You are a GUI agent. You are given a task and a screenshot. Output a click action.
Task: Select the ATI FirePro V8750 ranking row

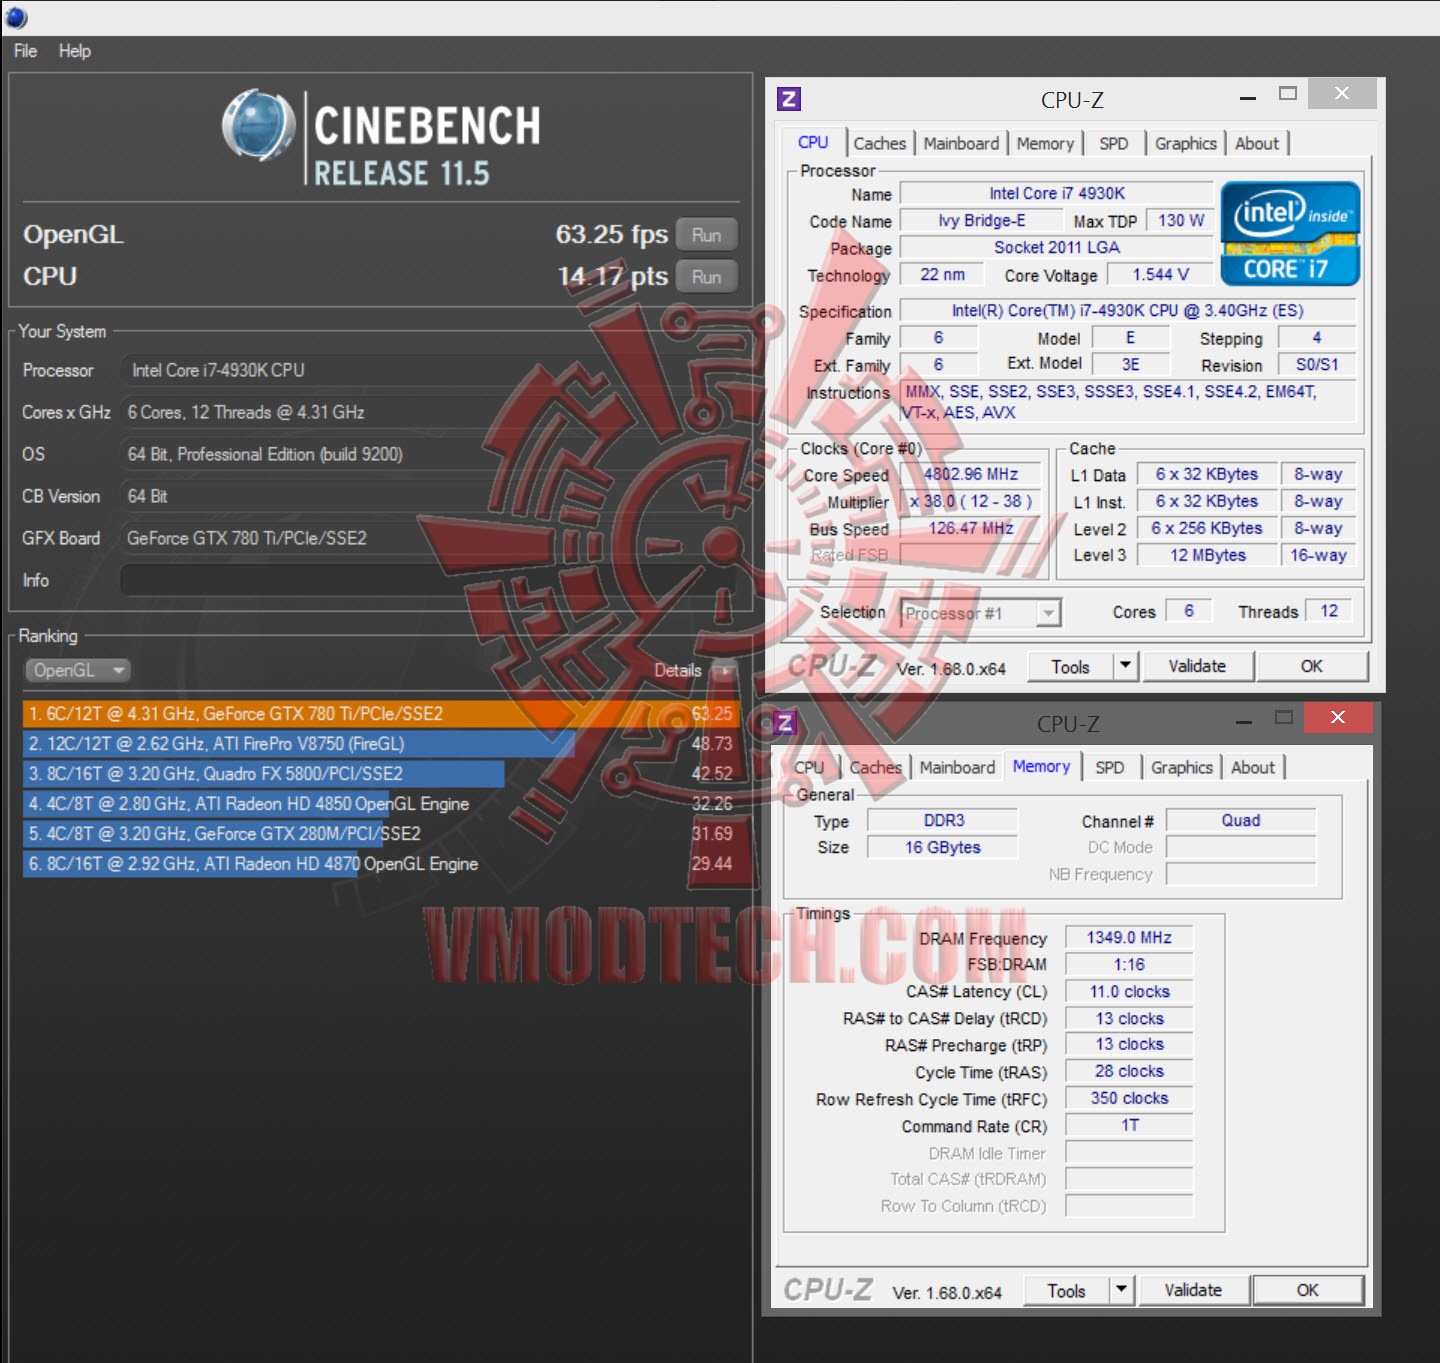click(x=380, y=744)
